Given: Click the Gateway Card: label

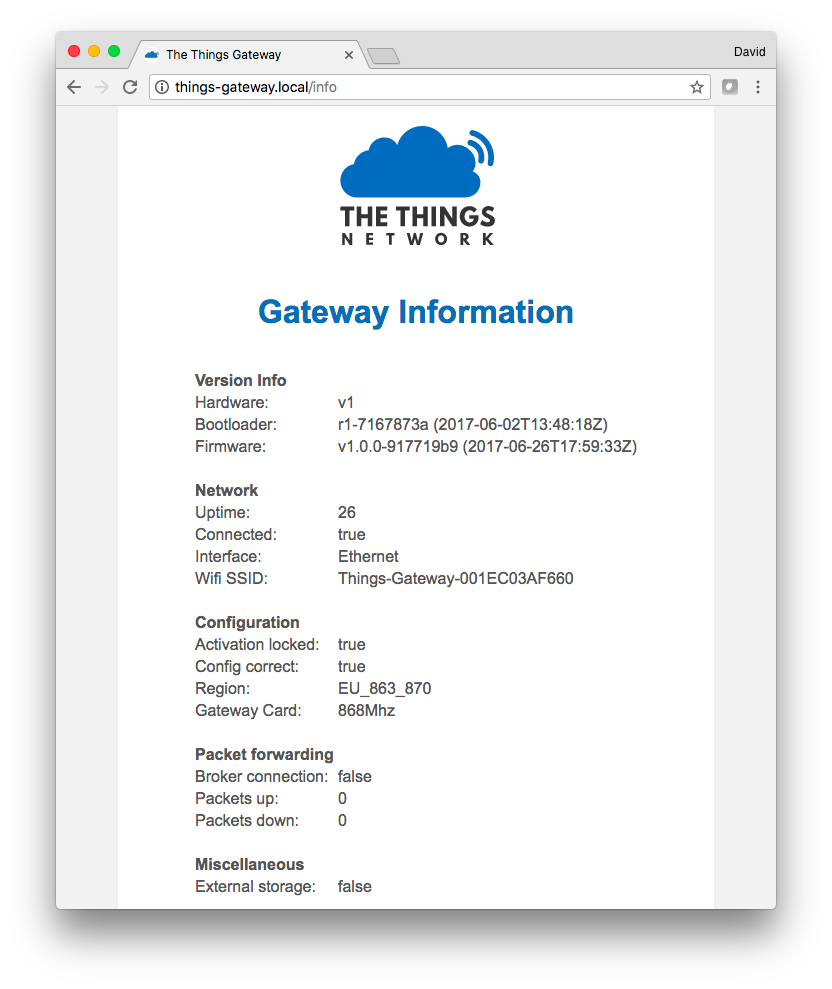Looking at the screenshot, I should pyautogui.click(x=248, y=710).
